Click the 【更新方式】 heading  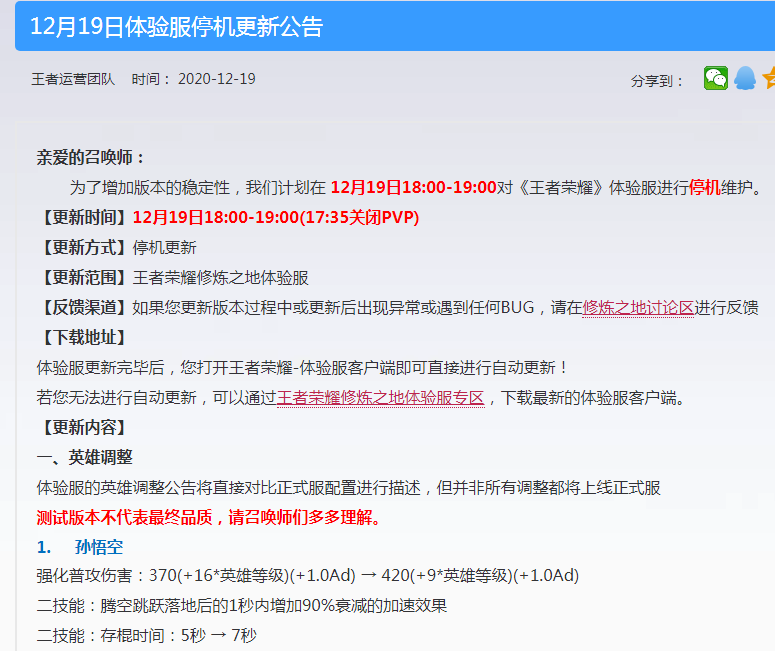(x=85, y=248)
